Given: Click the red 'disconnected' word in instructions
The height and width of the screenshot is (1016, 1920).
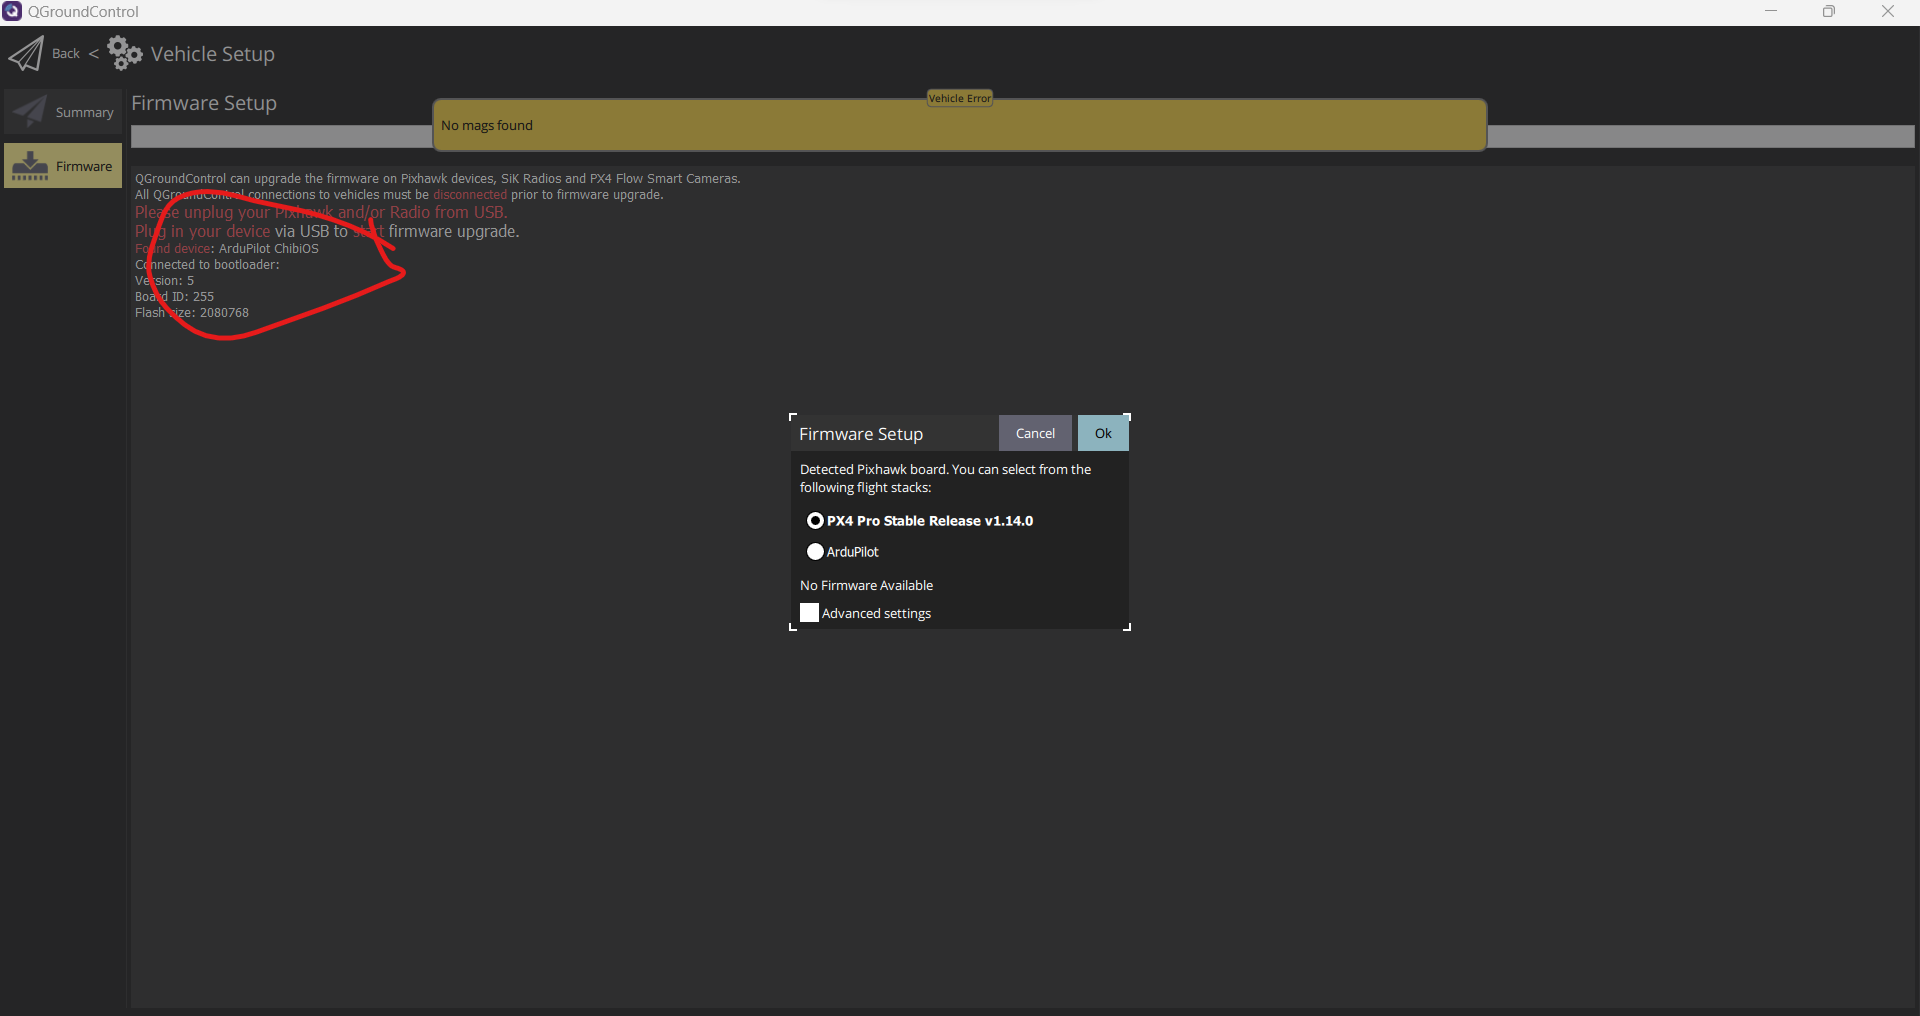Looking at the screenshot, I should coord(470,195).
